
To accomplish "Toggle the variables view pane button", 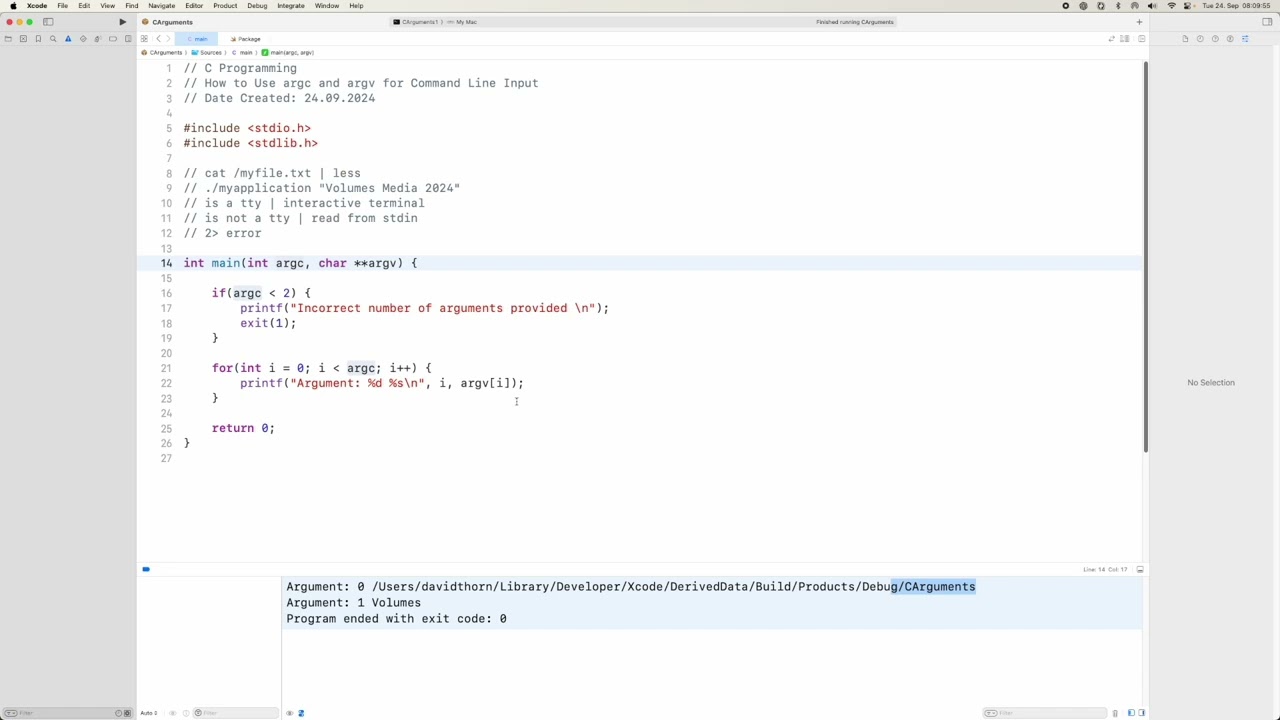I will click(1131, 713).
